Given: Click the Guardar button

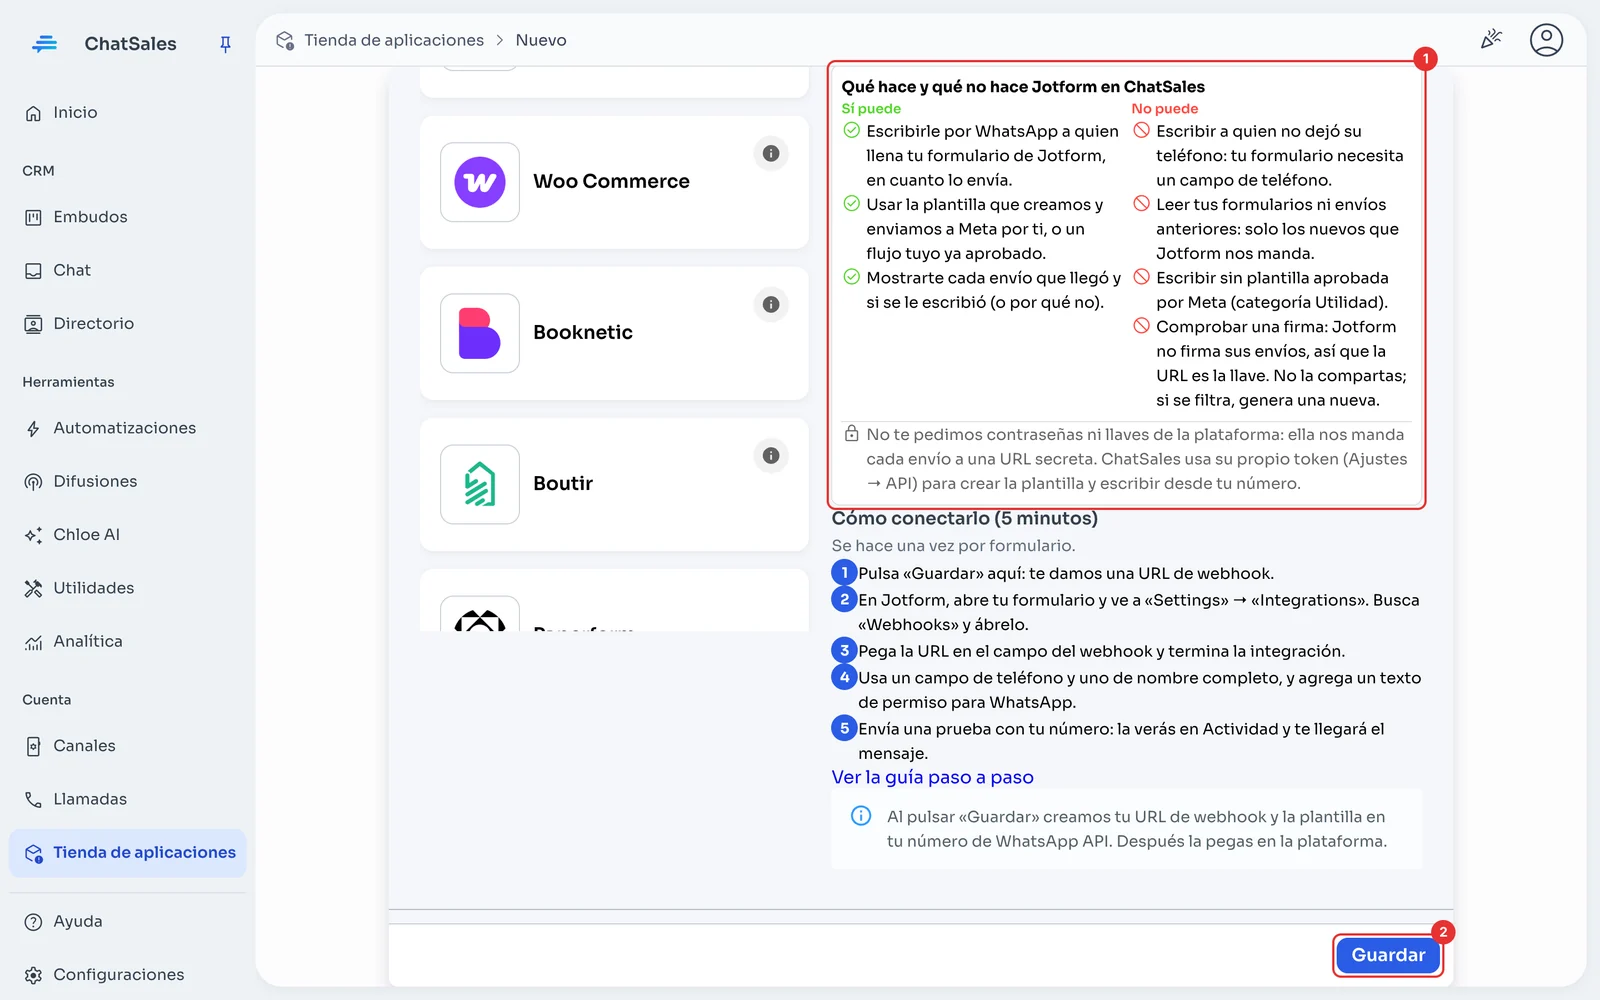Looking at the screenshot, I should pos(1388,955).
